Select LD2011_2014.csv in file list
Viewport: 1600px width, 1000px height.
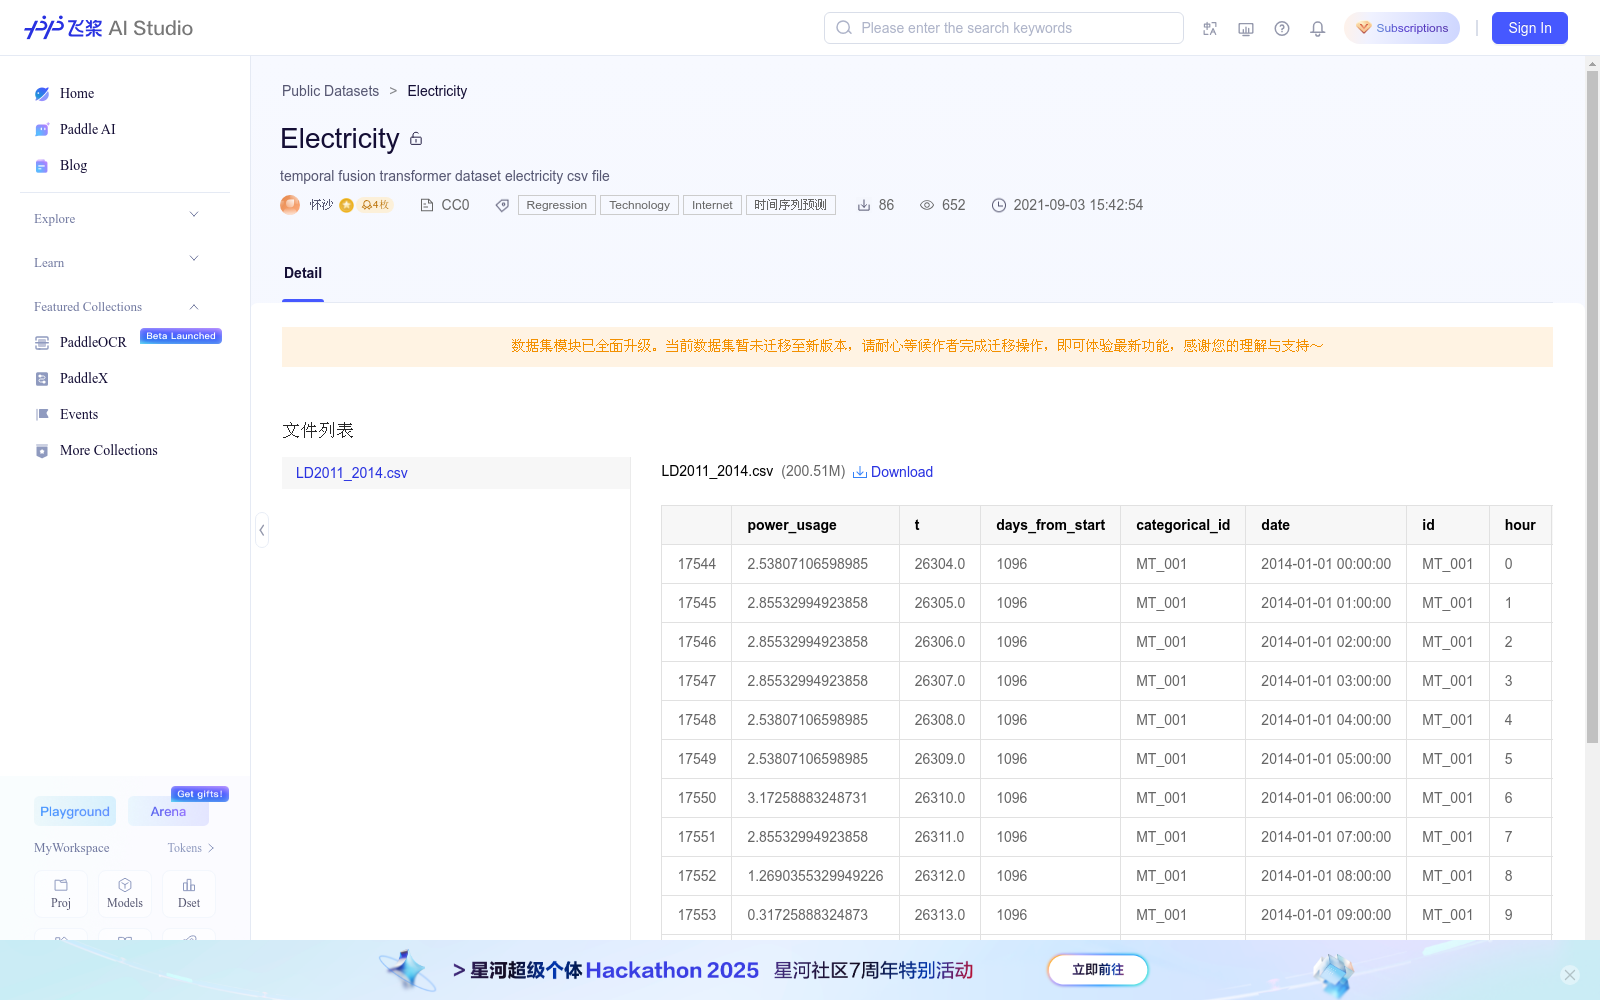click(456, 473)
